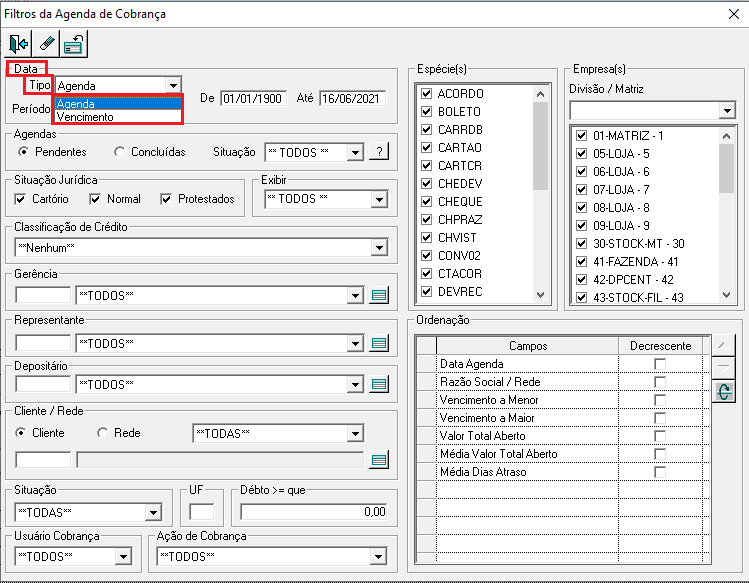Close the Filtros da Agenda window

pyautogui.click(x=734, y=14)
